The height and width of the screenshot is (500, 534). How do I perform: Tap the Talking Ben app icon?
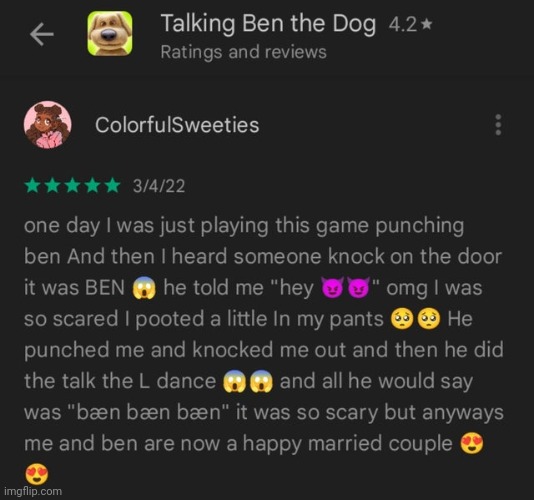click(x=110, y=33)
